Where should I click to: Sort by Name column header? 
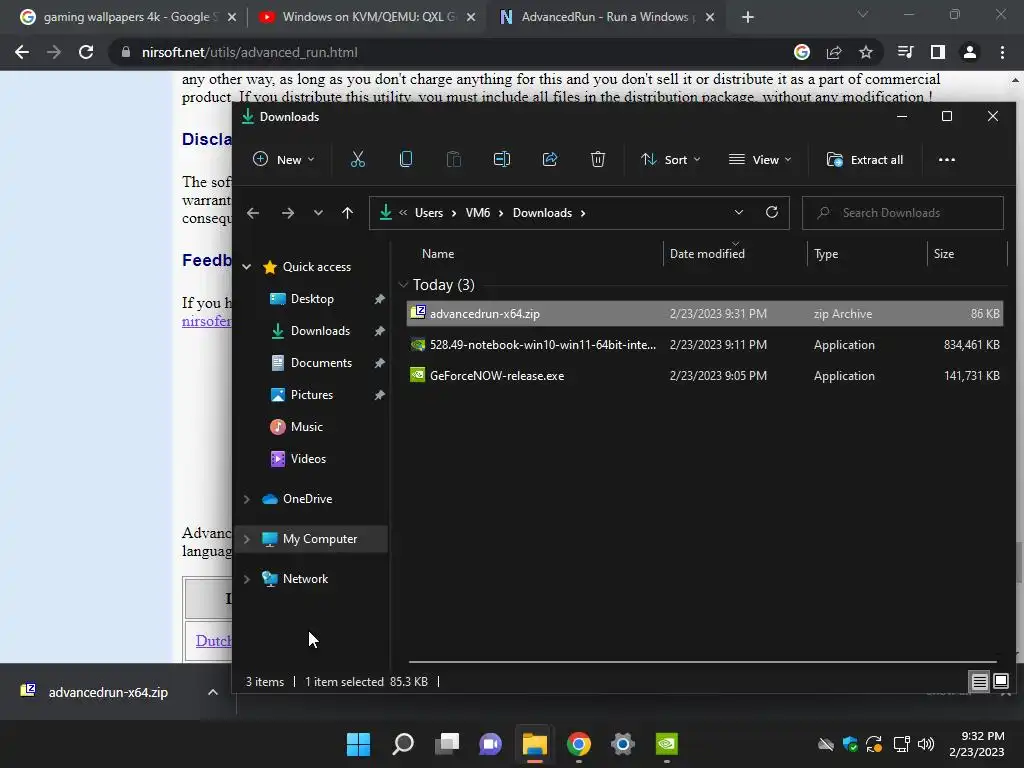point(438,253)
